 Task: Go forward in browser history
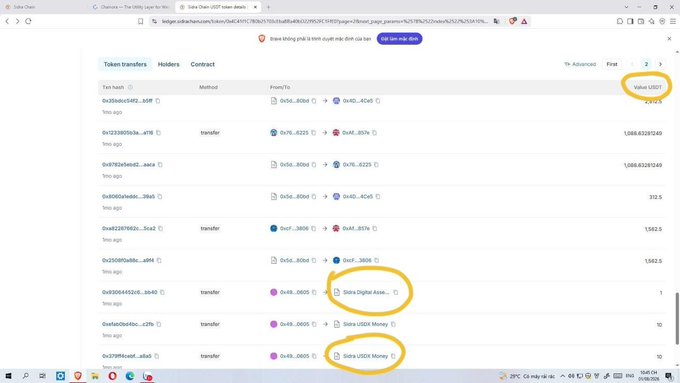tap(17, 21)
